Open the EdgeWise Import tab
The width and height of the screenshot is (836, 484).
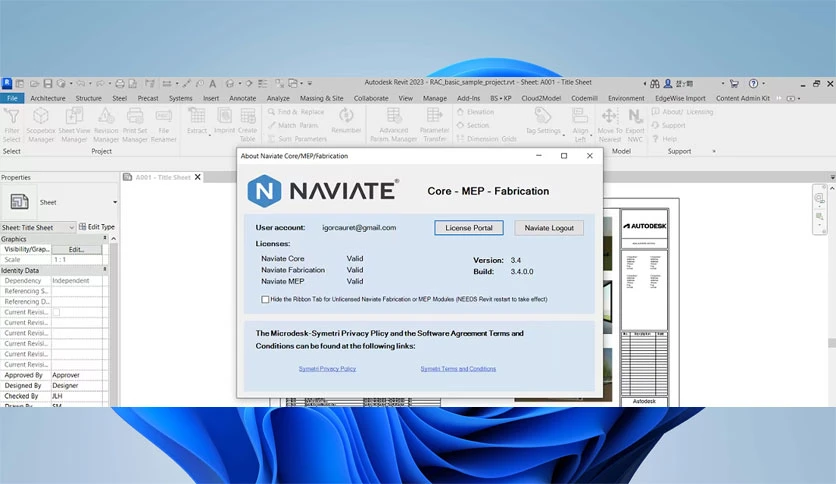[680, 98]
